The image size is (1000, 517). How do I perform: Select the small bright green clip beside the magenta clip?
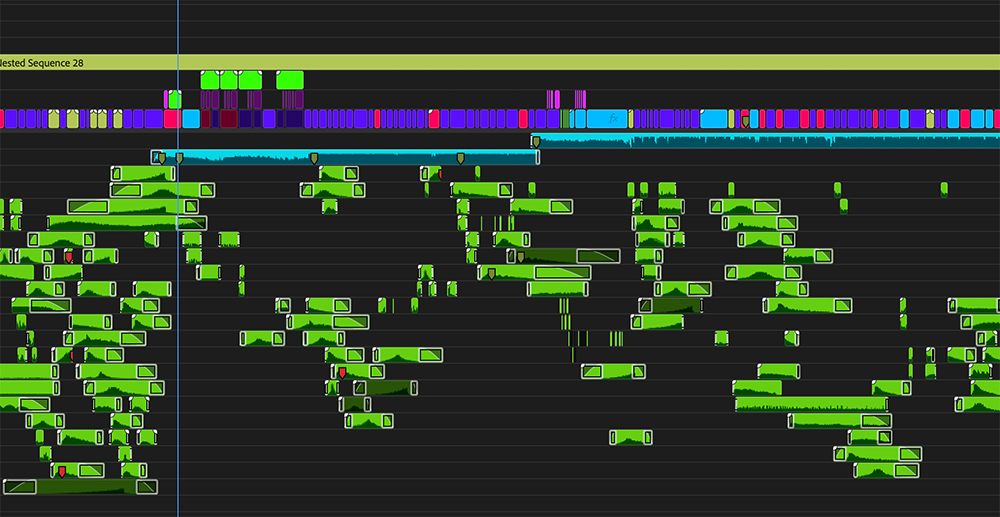coord(175,99)
